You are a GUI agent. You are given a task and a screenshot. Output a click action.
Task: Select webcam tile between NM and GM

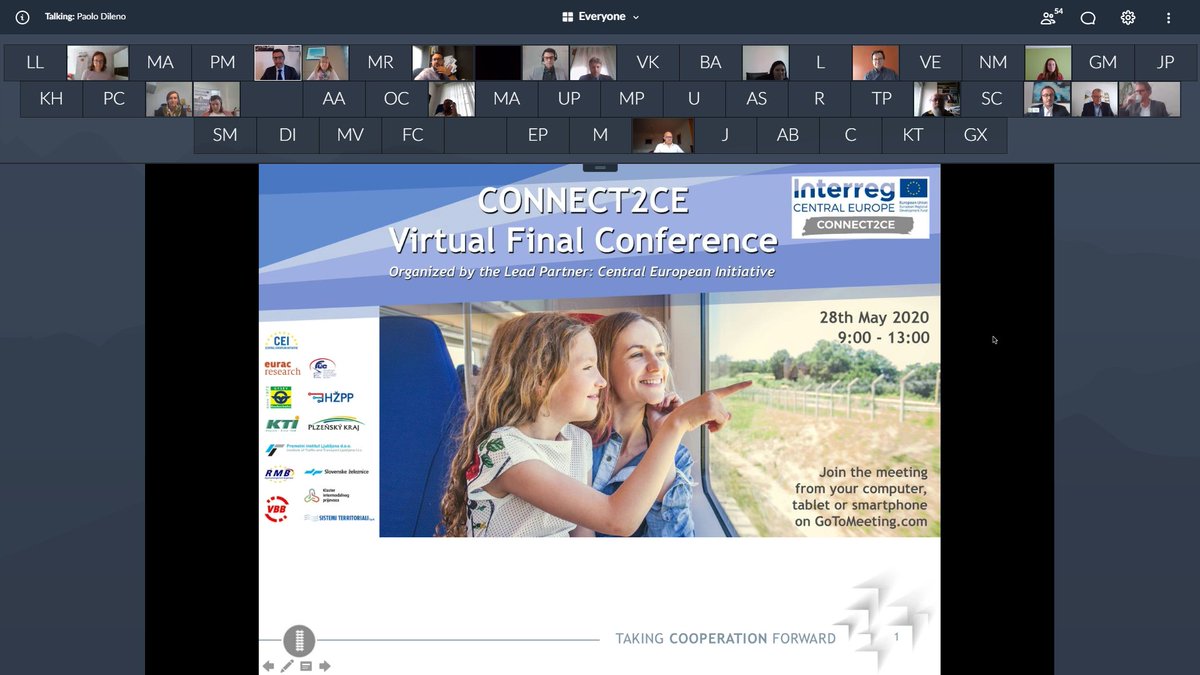pos(1048,62)
